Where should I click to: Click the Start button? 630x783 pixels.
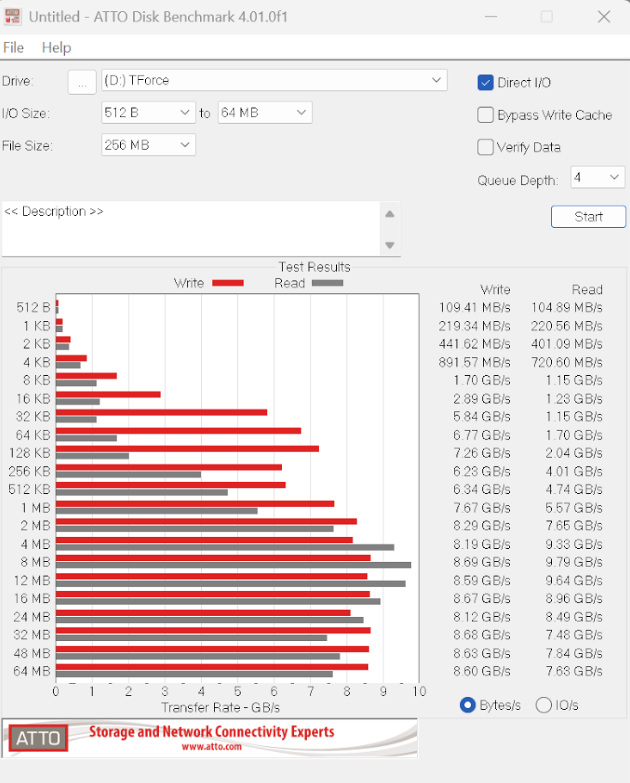[588, 217]
